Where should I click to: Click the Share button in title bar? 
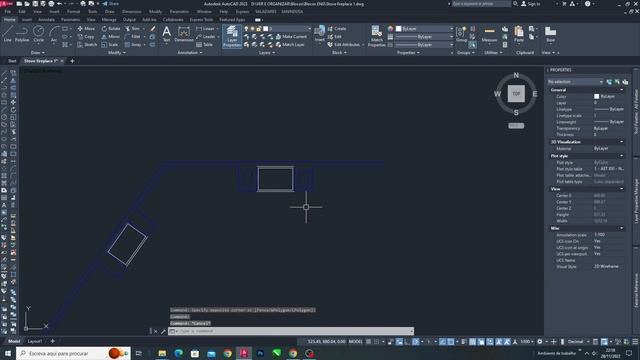[x=110, y=4]
